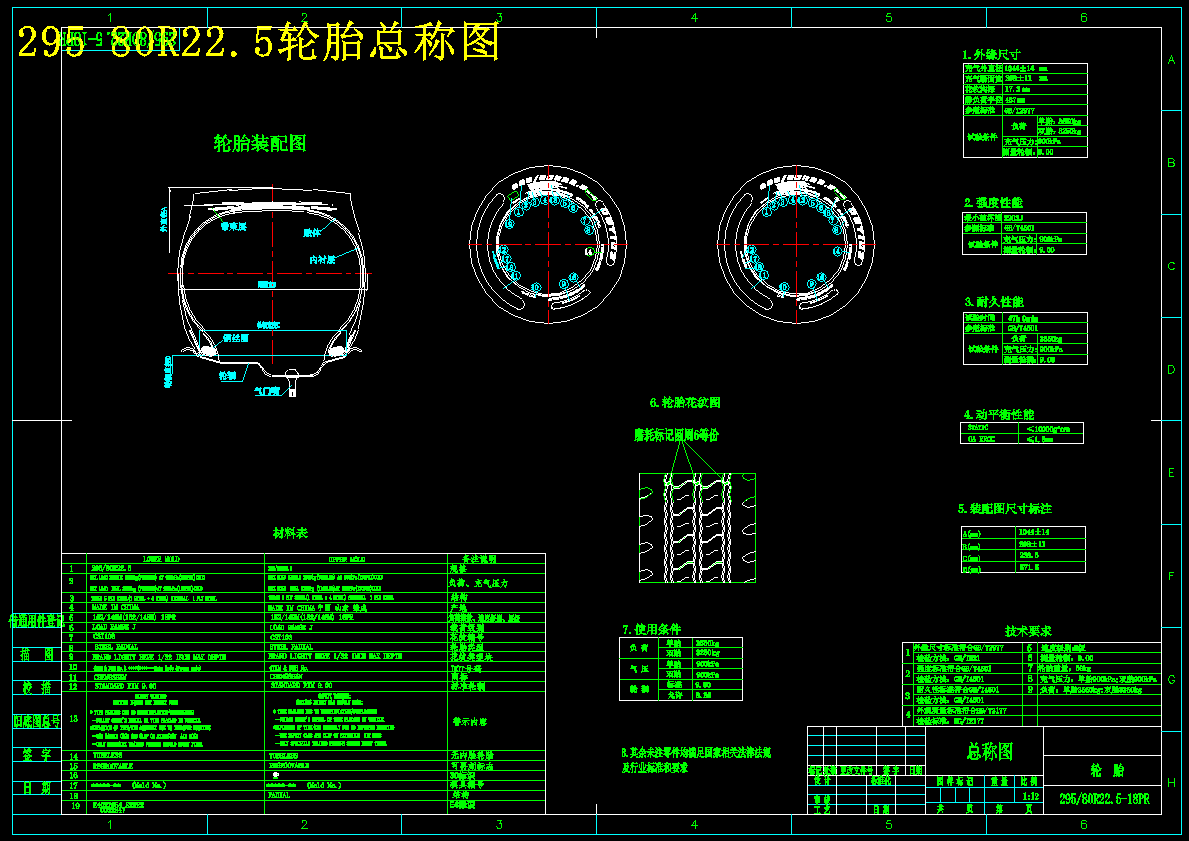Click the '内衬层' label on the tire section
The width and height of the screenshot is (1189, 841).
322,259
